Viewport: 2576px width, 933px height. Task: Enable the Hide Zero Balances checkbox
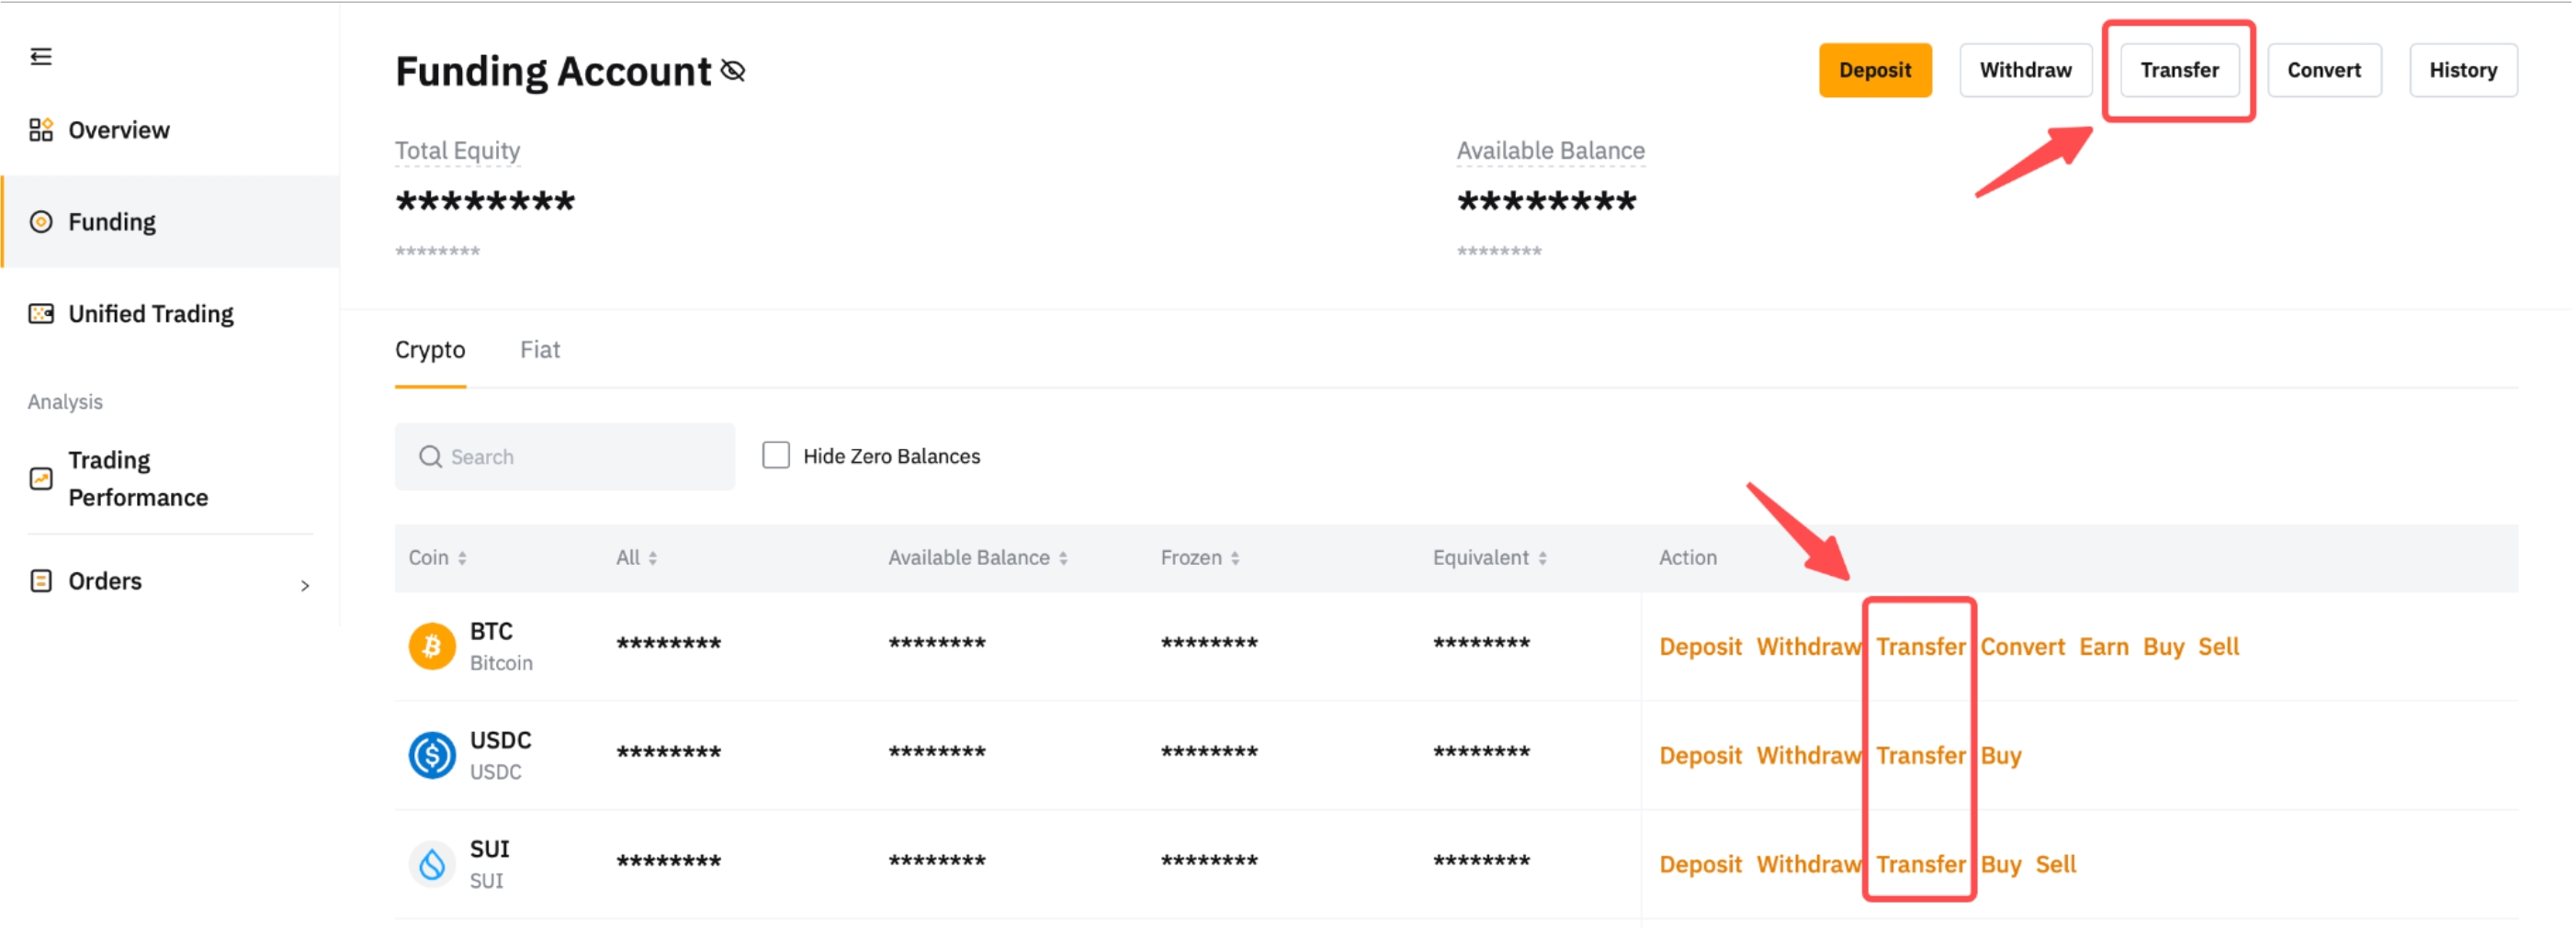coord(776,456)
